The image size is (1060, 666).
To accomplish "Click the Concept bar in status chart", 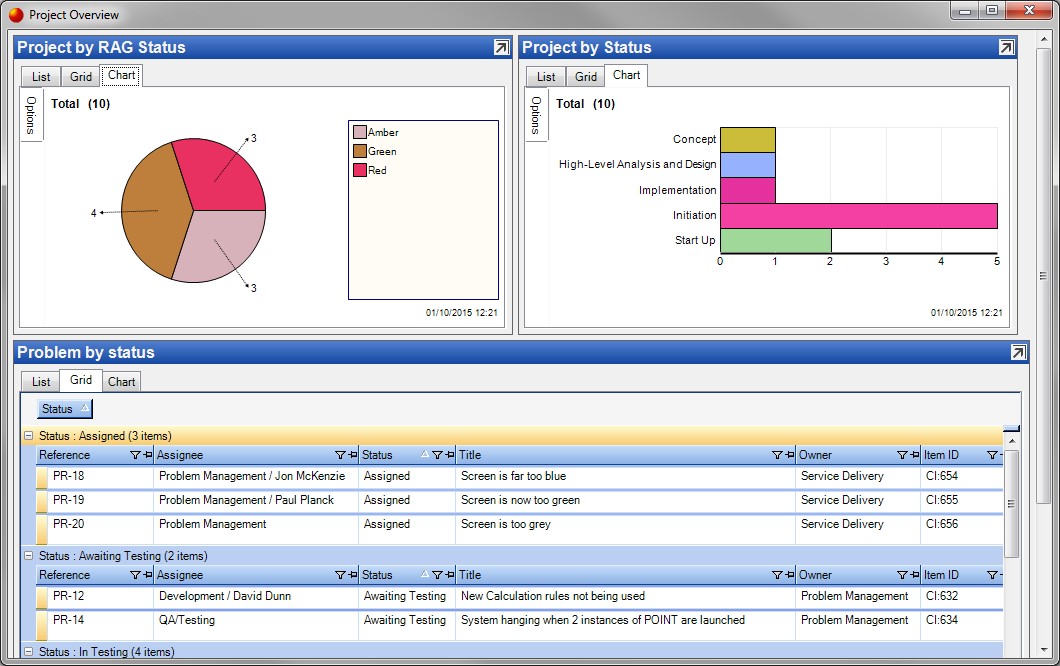I will [x=748, y=139].
